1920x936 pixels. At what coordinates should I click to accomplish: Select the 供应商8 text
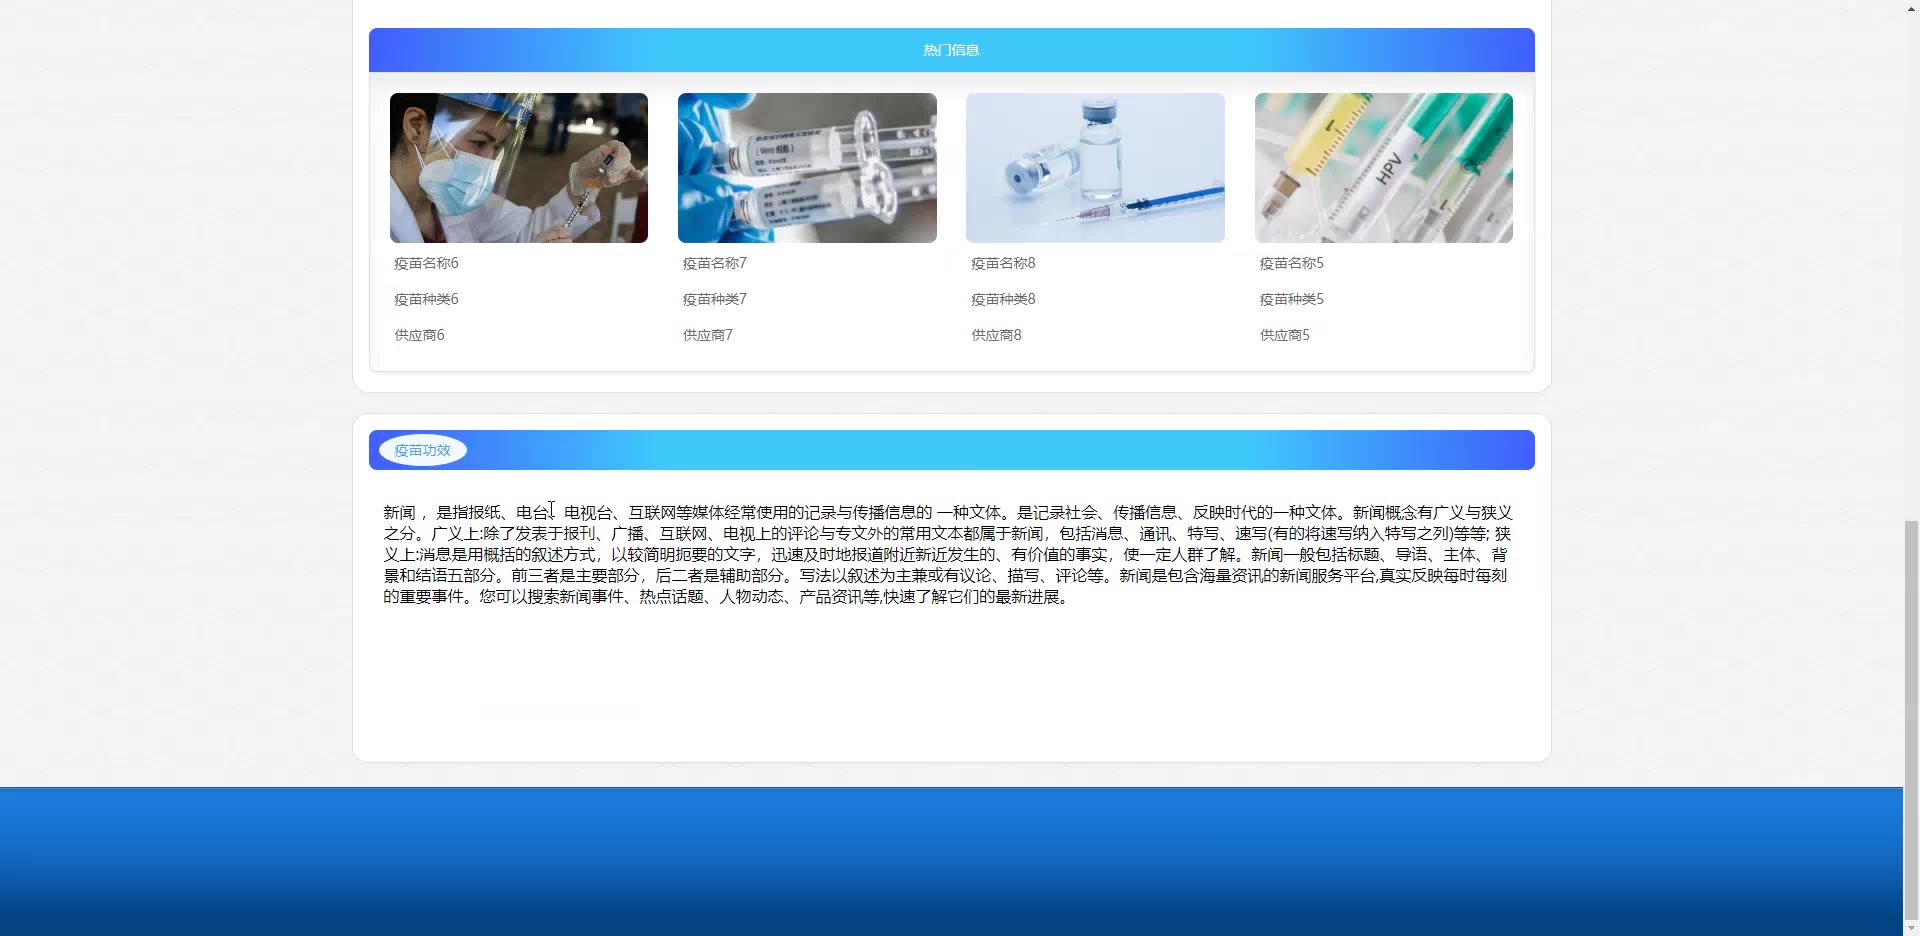coord(996,335)
